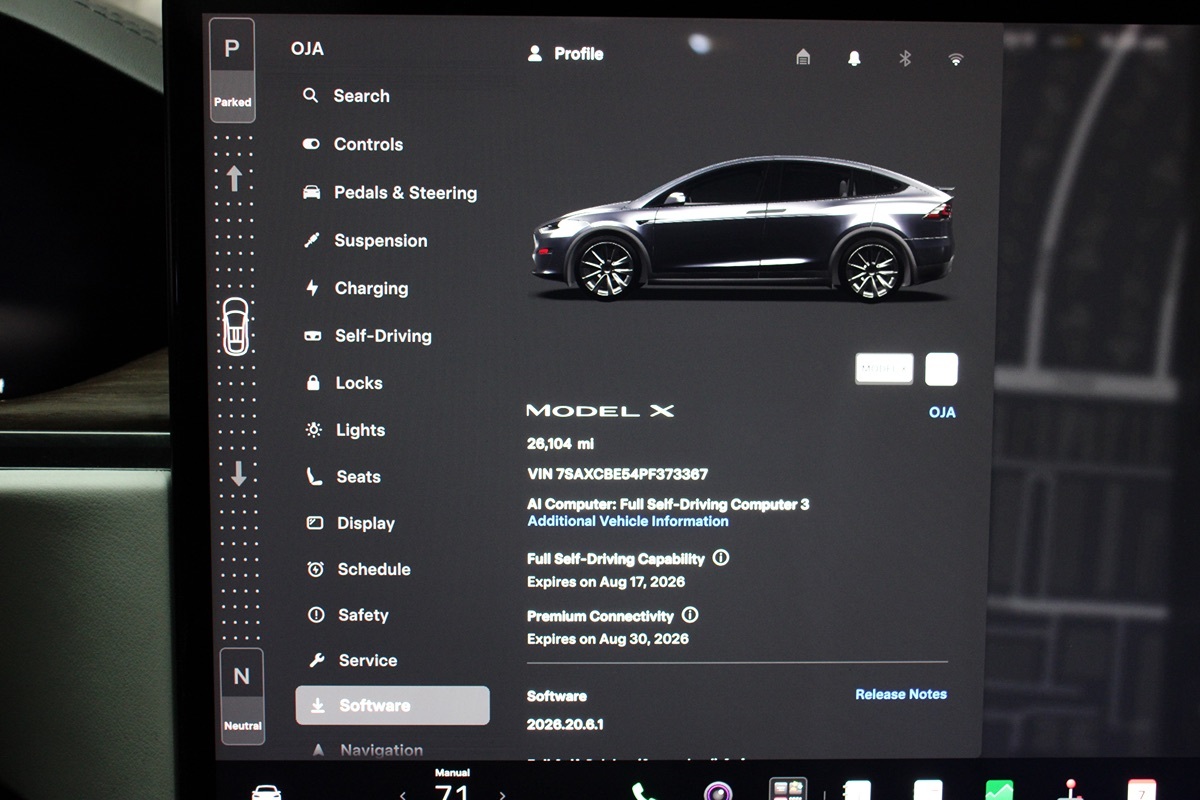Open the Controls menu
The width and height of the screenshot is (1200, 800).
(x=353, y=144)
